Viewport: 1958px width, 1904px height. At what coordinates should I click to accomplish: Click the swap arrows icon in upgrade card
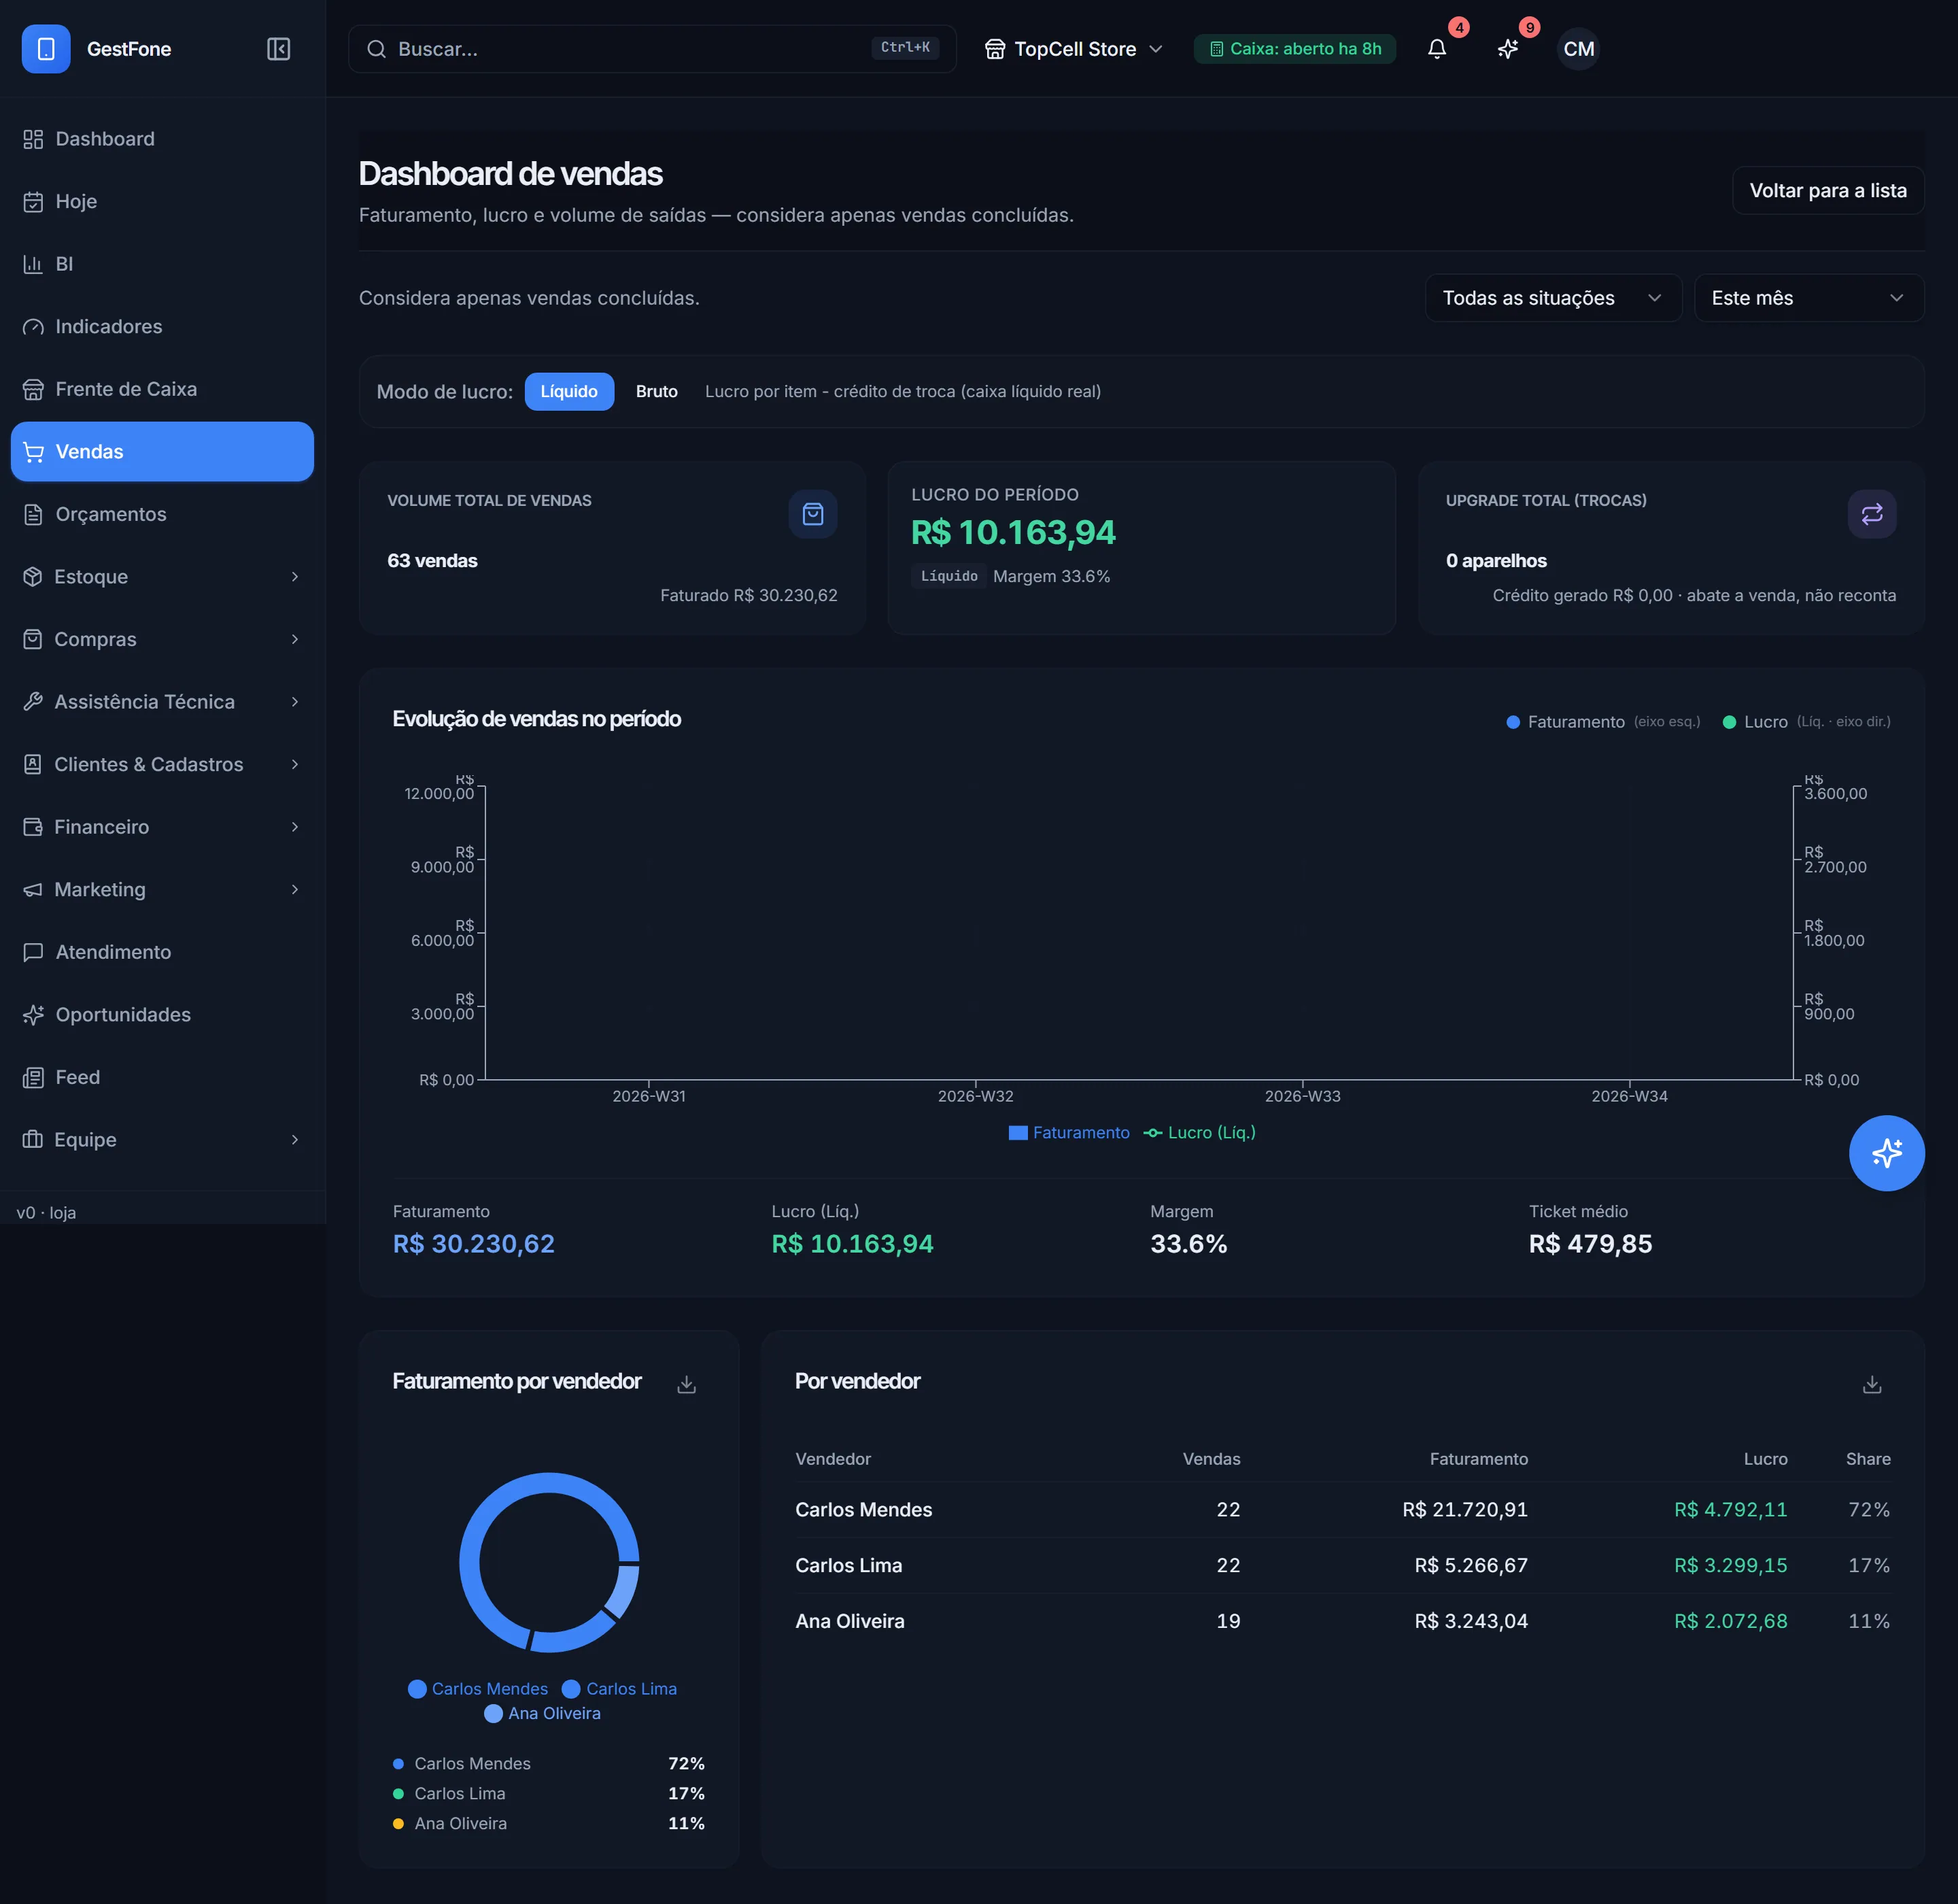pos(1872,514)
